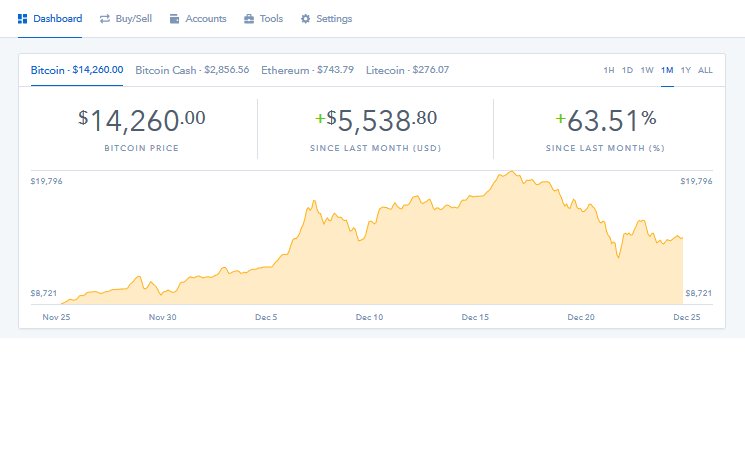Open the Accounts nav label
This screenshot has width=745, height=462.
206,19
